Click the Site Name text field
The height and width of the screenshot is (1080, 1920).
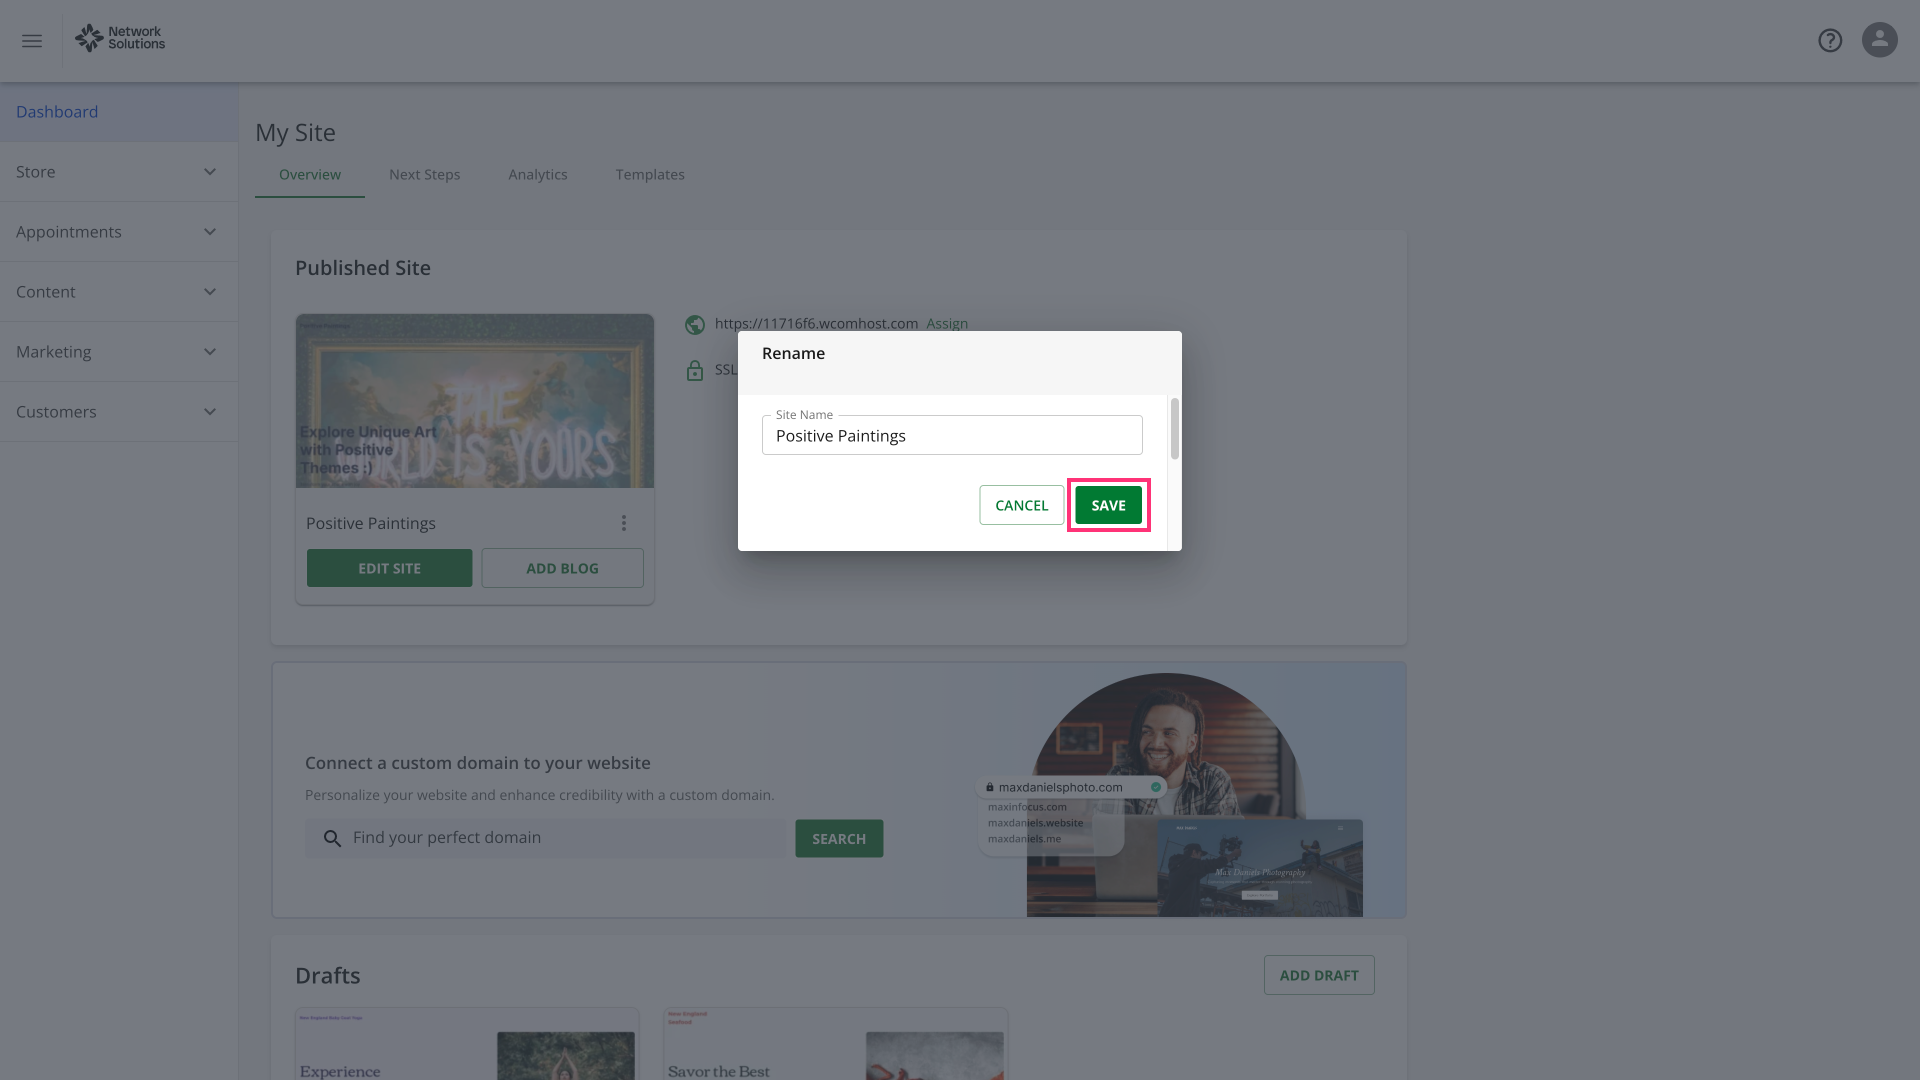tap(952, 436)
